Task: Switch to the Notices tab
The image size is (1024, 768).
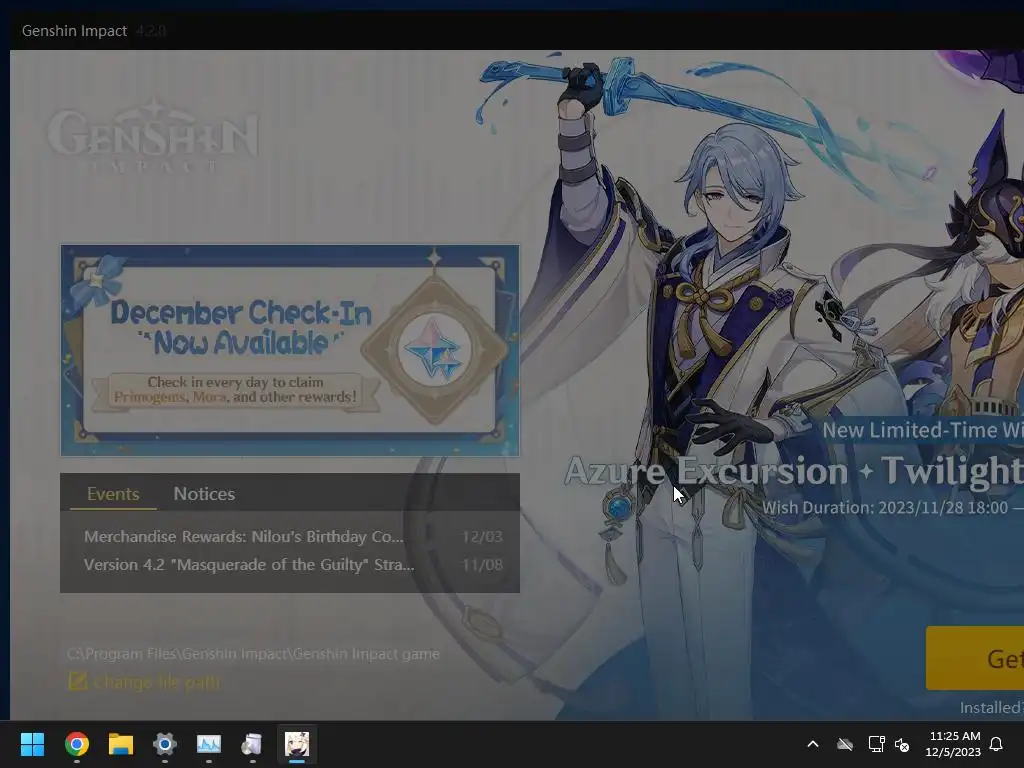Action: 204,494
